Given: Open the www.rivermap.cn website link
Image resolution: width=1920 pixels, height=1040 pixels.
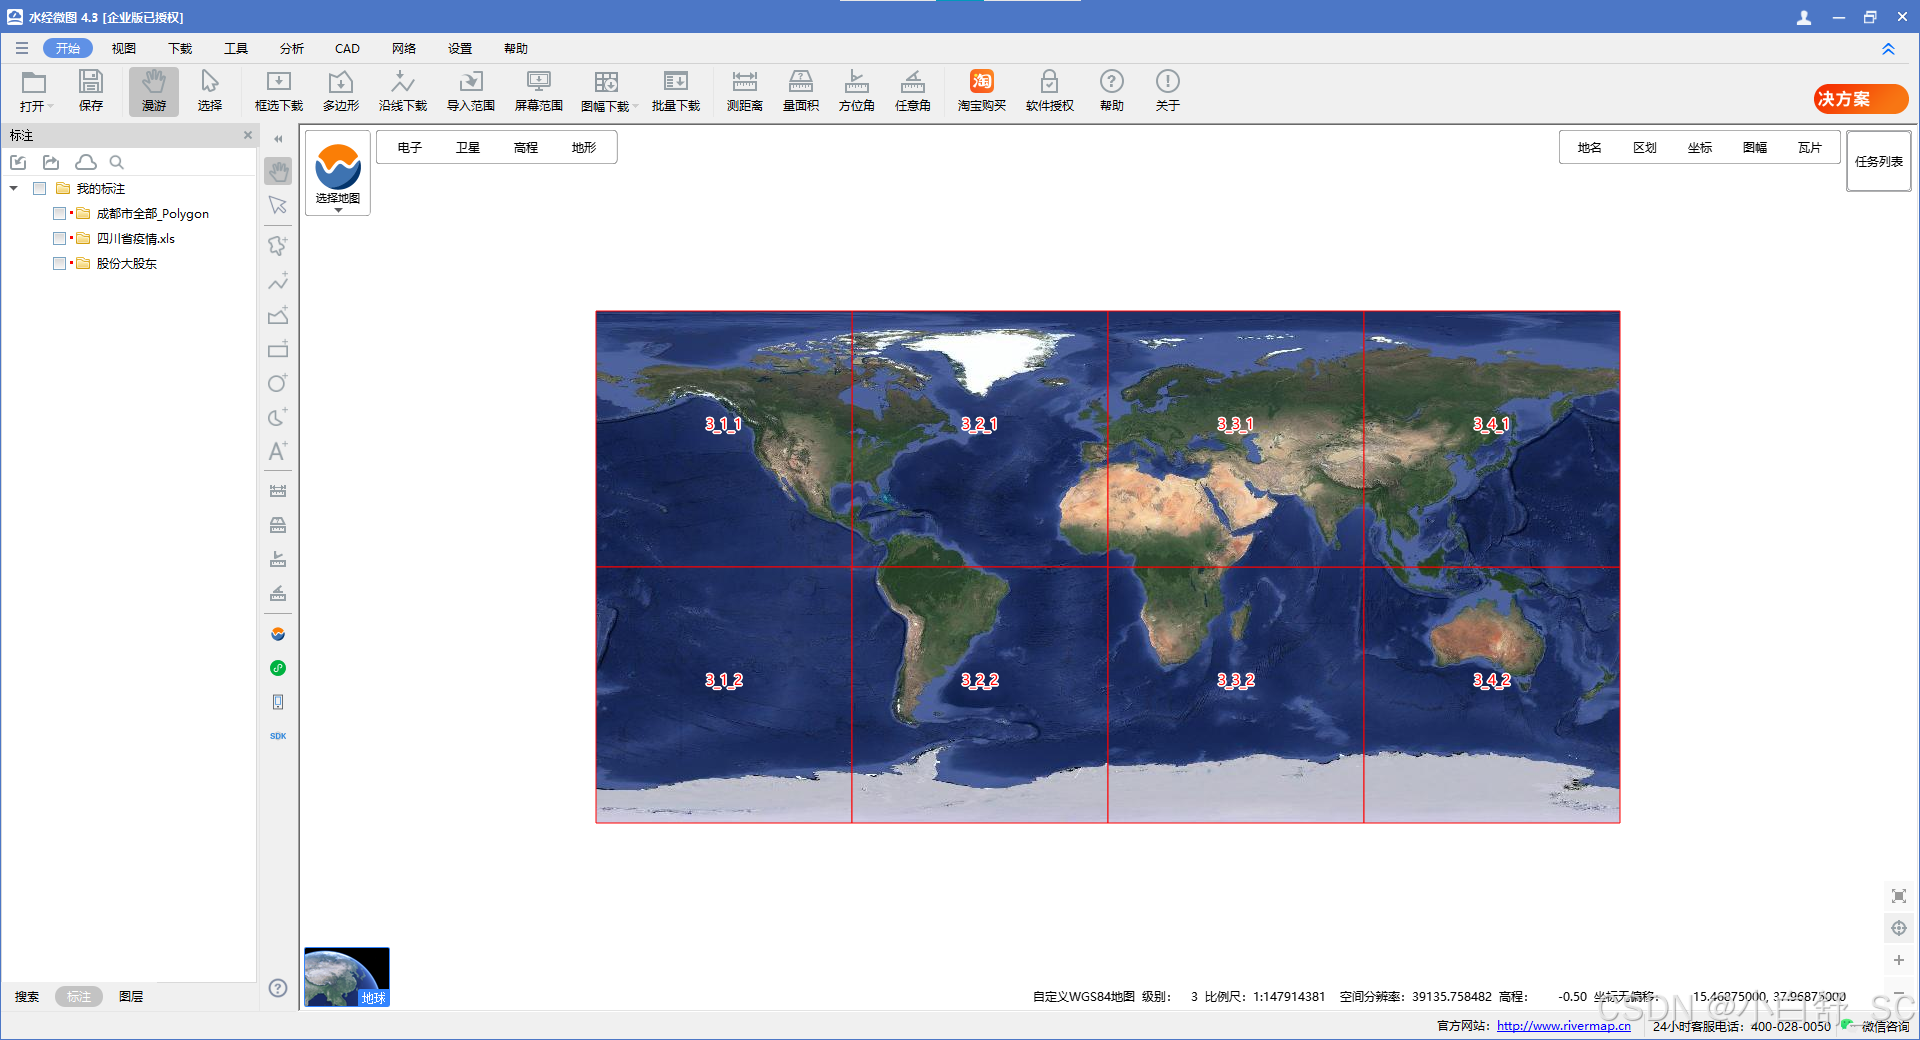Looking at the screenshot, I should (1564, 1026).
